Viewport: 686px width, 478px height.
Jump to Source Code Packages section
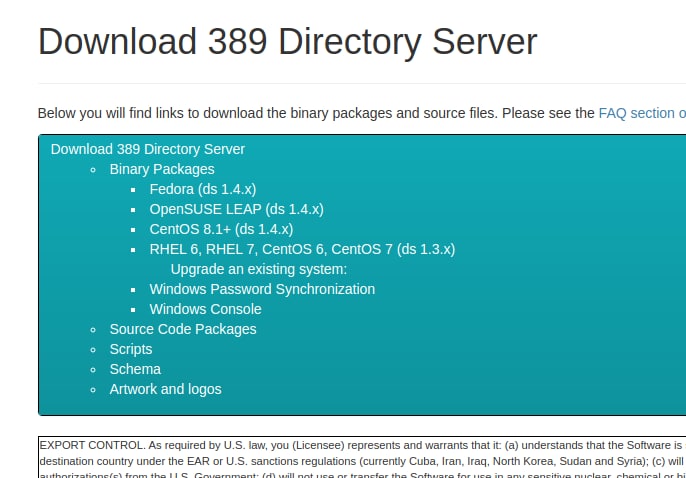pos(183,329)
